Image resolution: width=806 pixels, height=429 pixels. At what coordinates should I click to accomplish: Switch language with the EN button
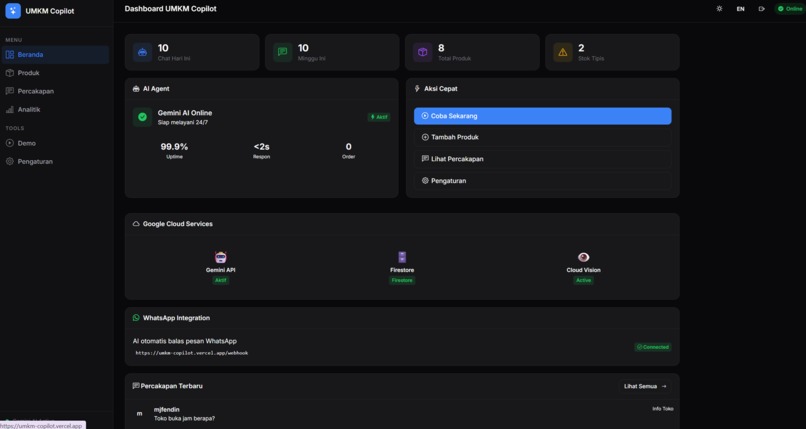pyautogui.click(x=740, y=9)
